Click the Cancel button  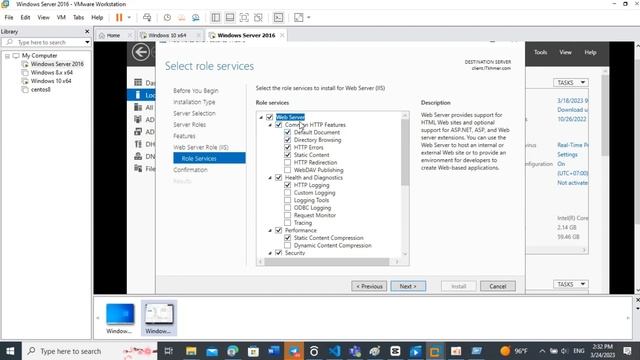tap(498, 286)
